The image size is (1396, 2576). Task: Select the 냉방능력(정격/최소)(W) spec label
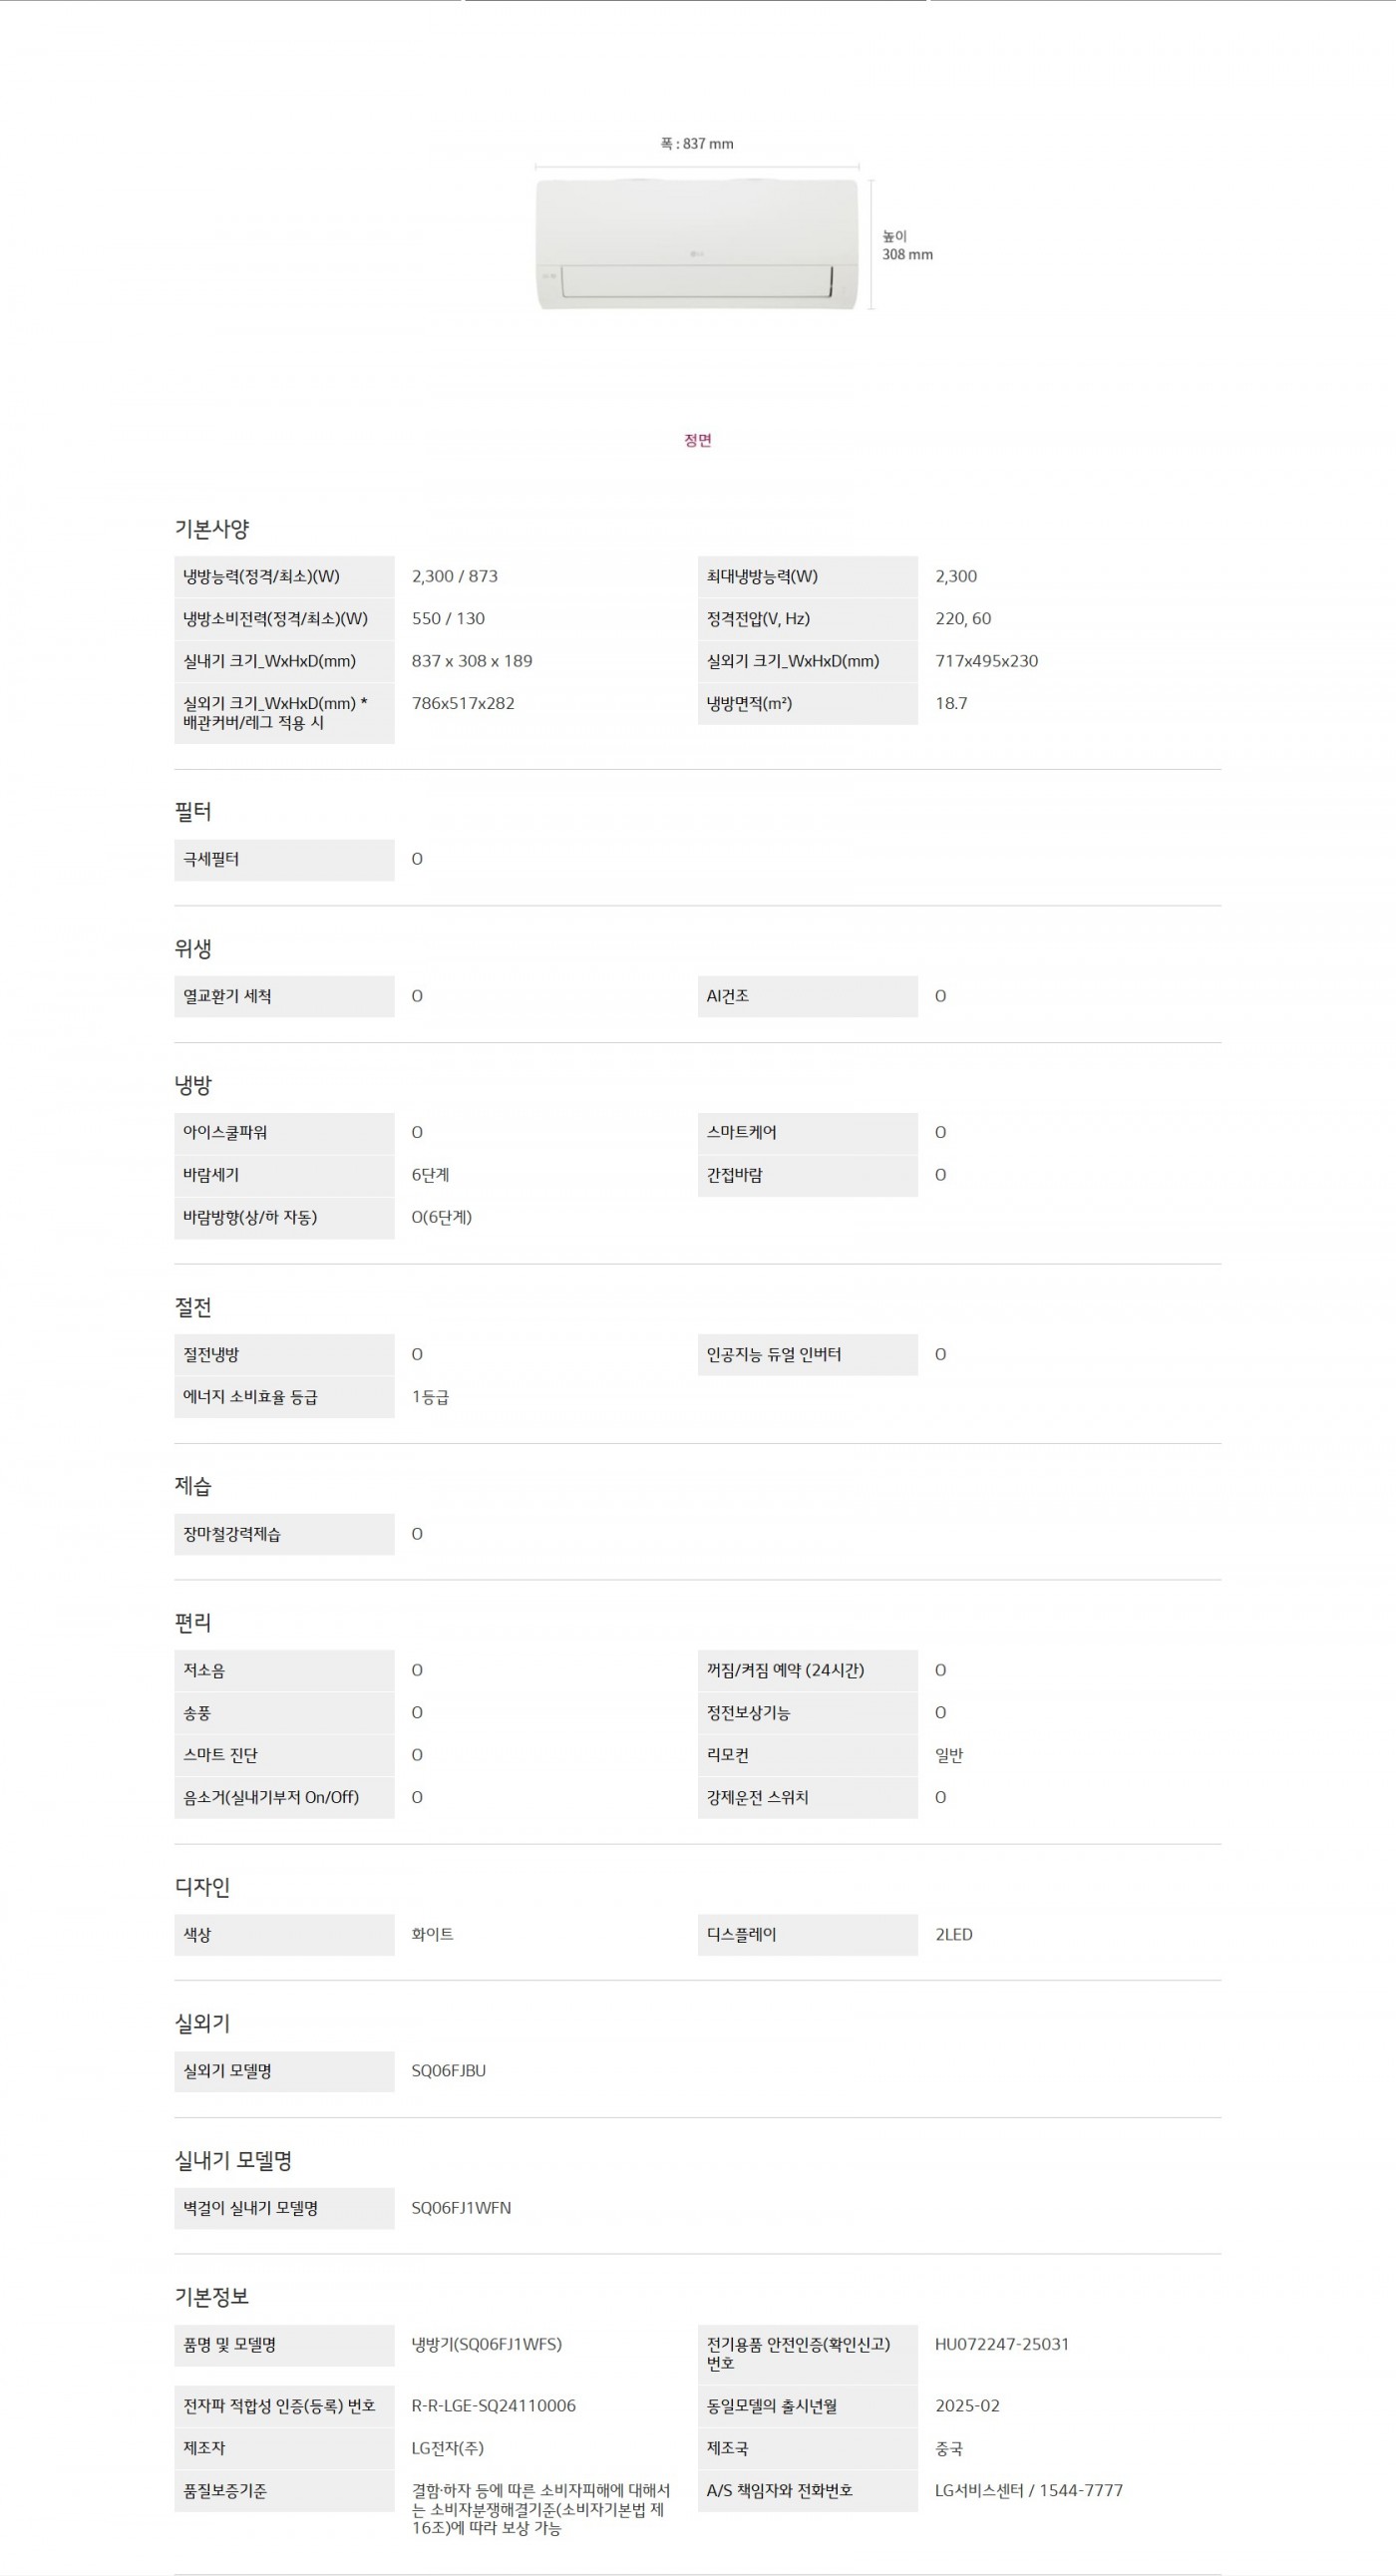[x=261, y=576]
